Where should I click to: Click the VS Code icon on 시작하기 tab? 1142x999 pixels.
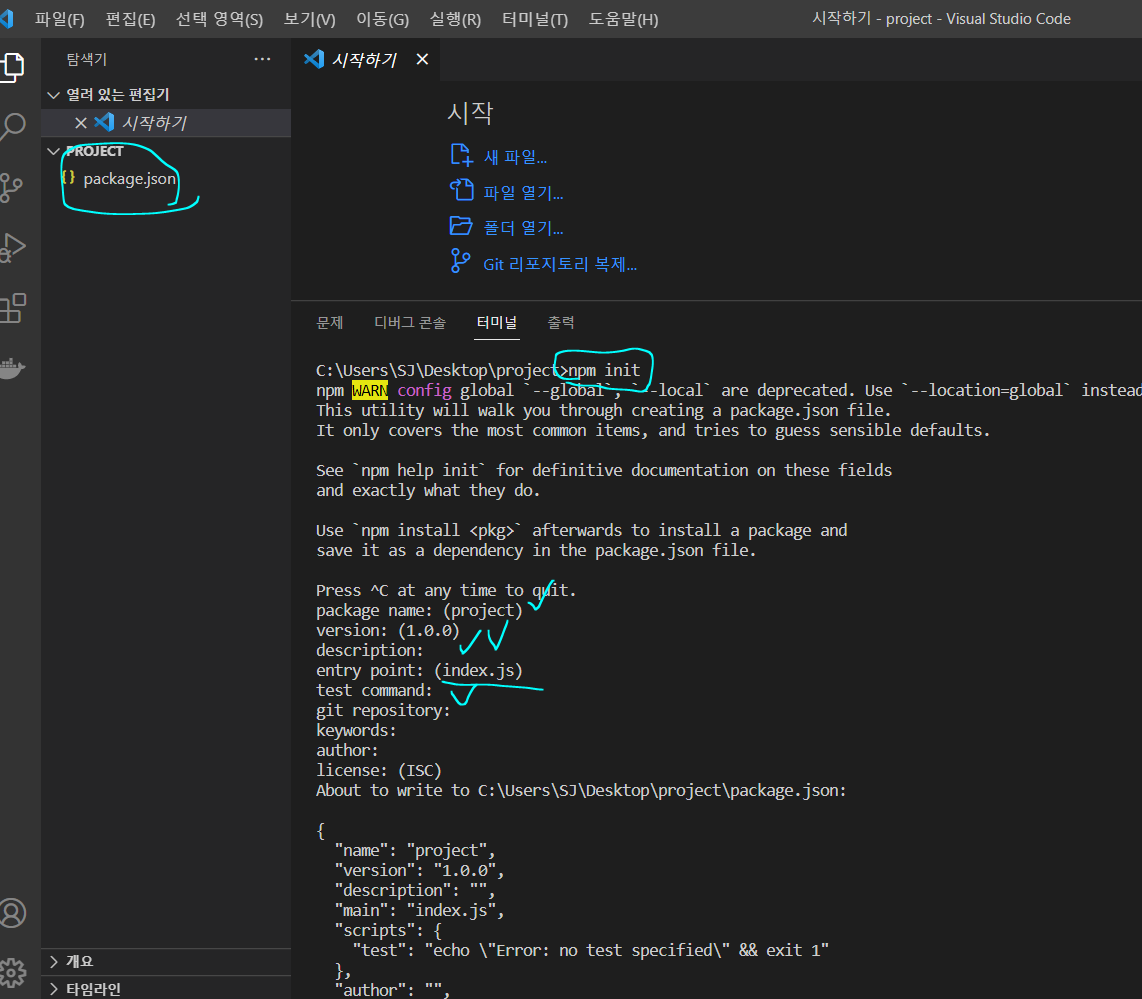314,59
